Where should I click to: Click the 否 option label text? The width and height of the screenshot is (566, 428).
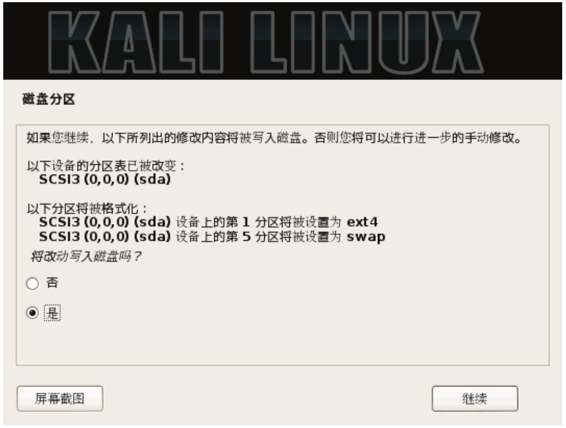(x=52, y=283)
